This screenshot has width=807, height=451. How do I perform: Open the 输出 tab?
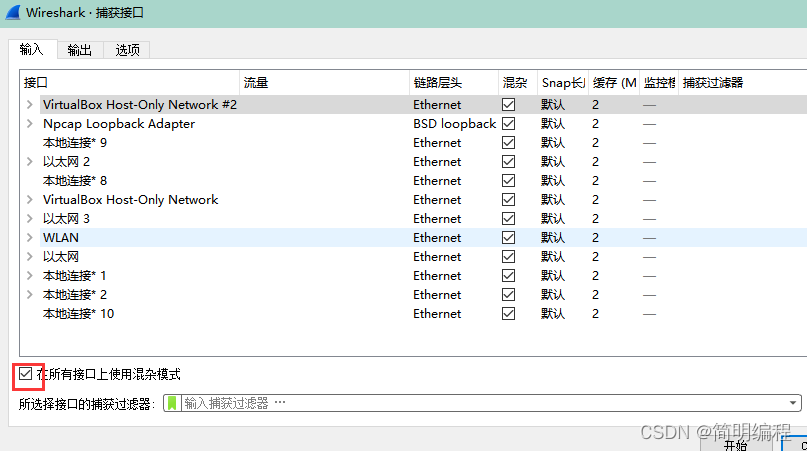pos(80,50)
